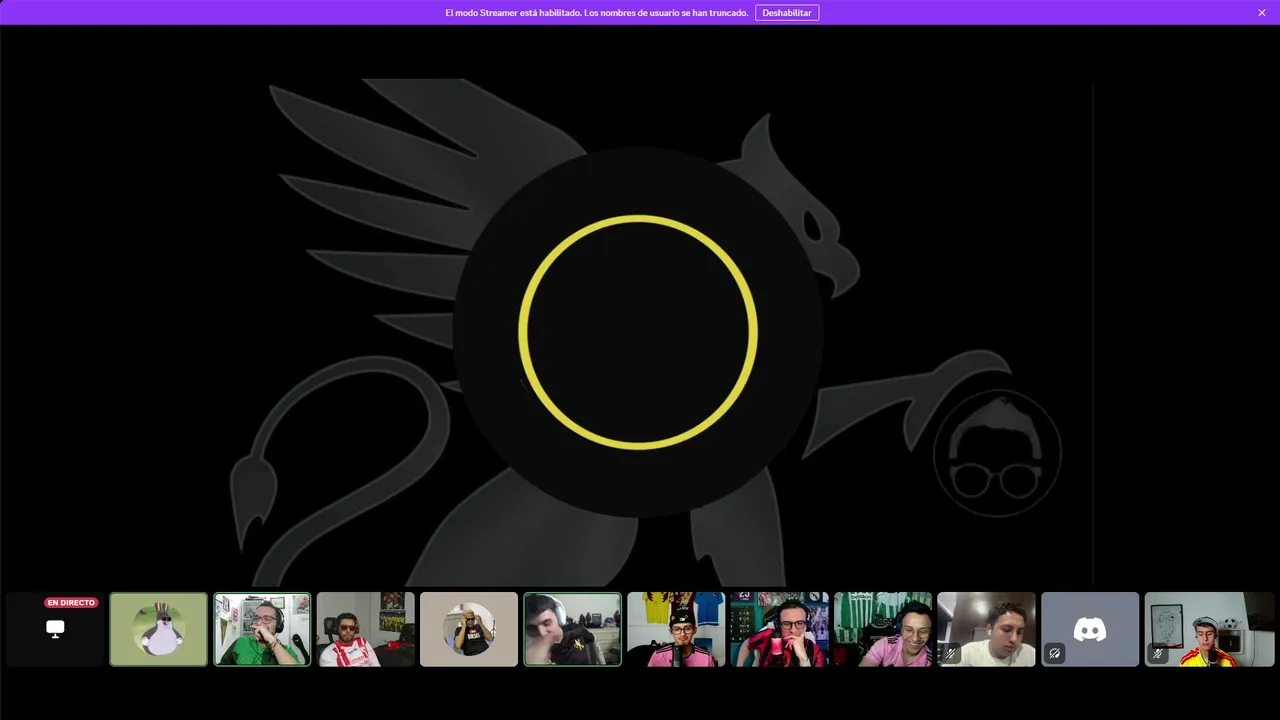The width and height of the screenshot is (1280, 720).
Task: Click the 'El modo Streamer está habilitado' banner text
Action: click(596, 13)
